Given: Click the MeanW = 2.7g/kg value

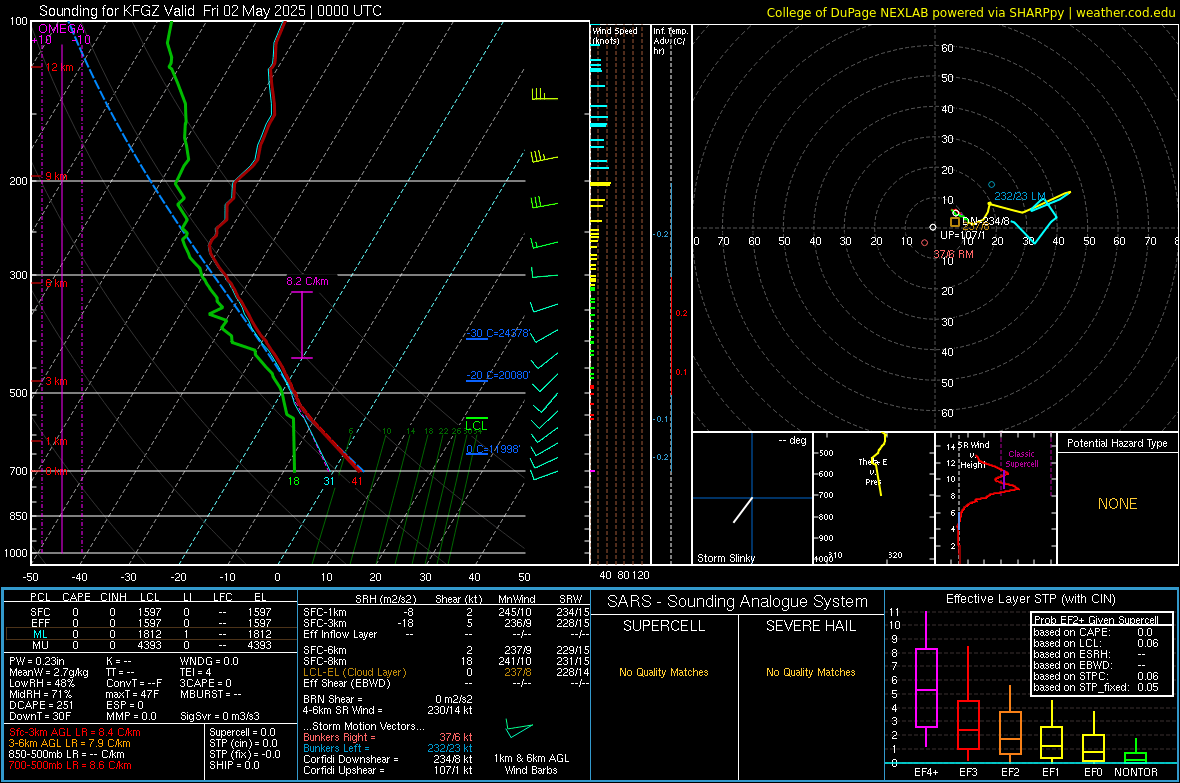Looking at the screenshot, I should click(x=48, y=672).
